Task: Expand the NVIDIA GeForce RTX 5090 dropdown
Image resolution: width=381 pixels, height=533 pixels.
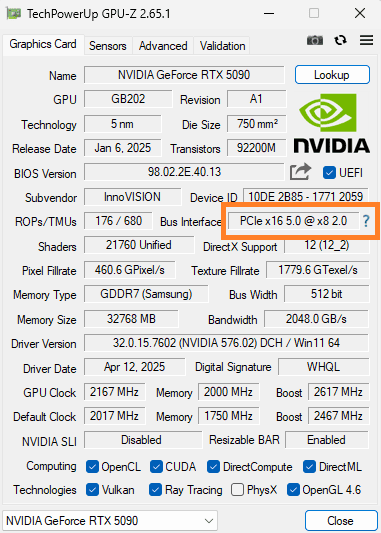Action: [x=110, y=520]
